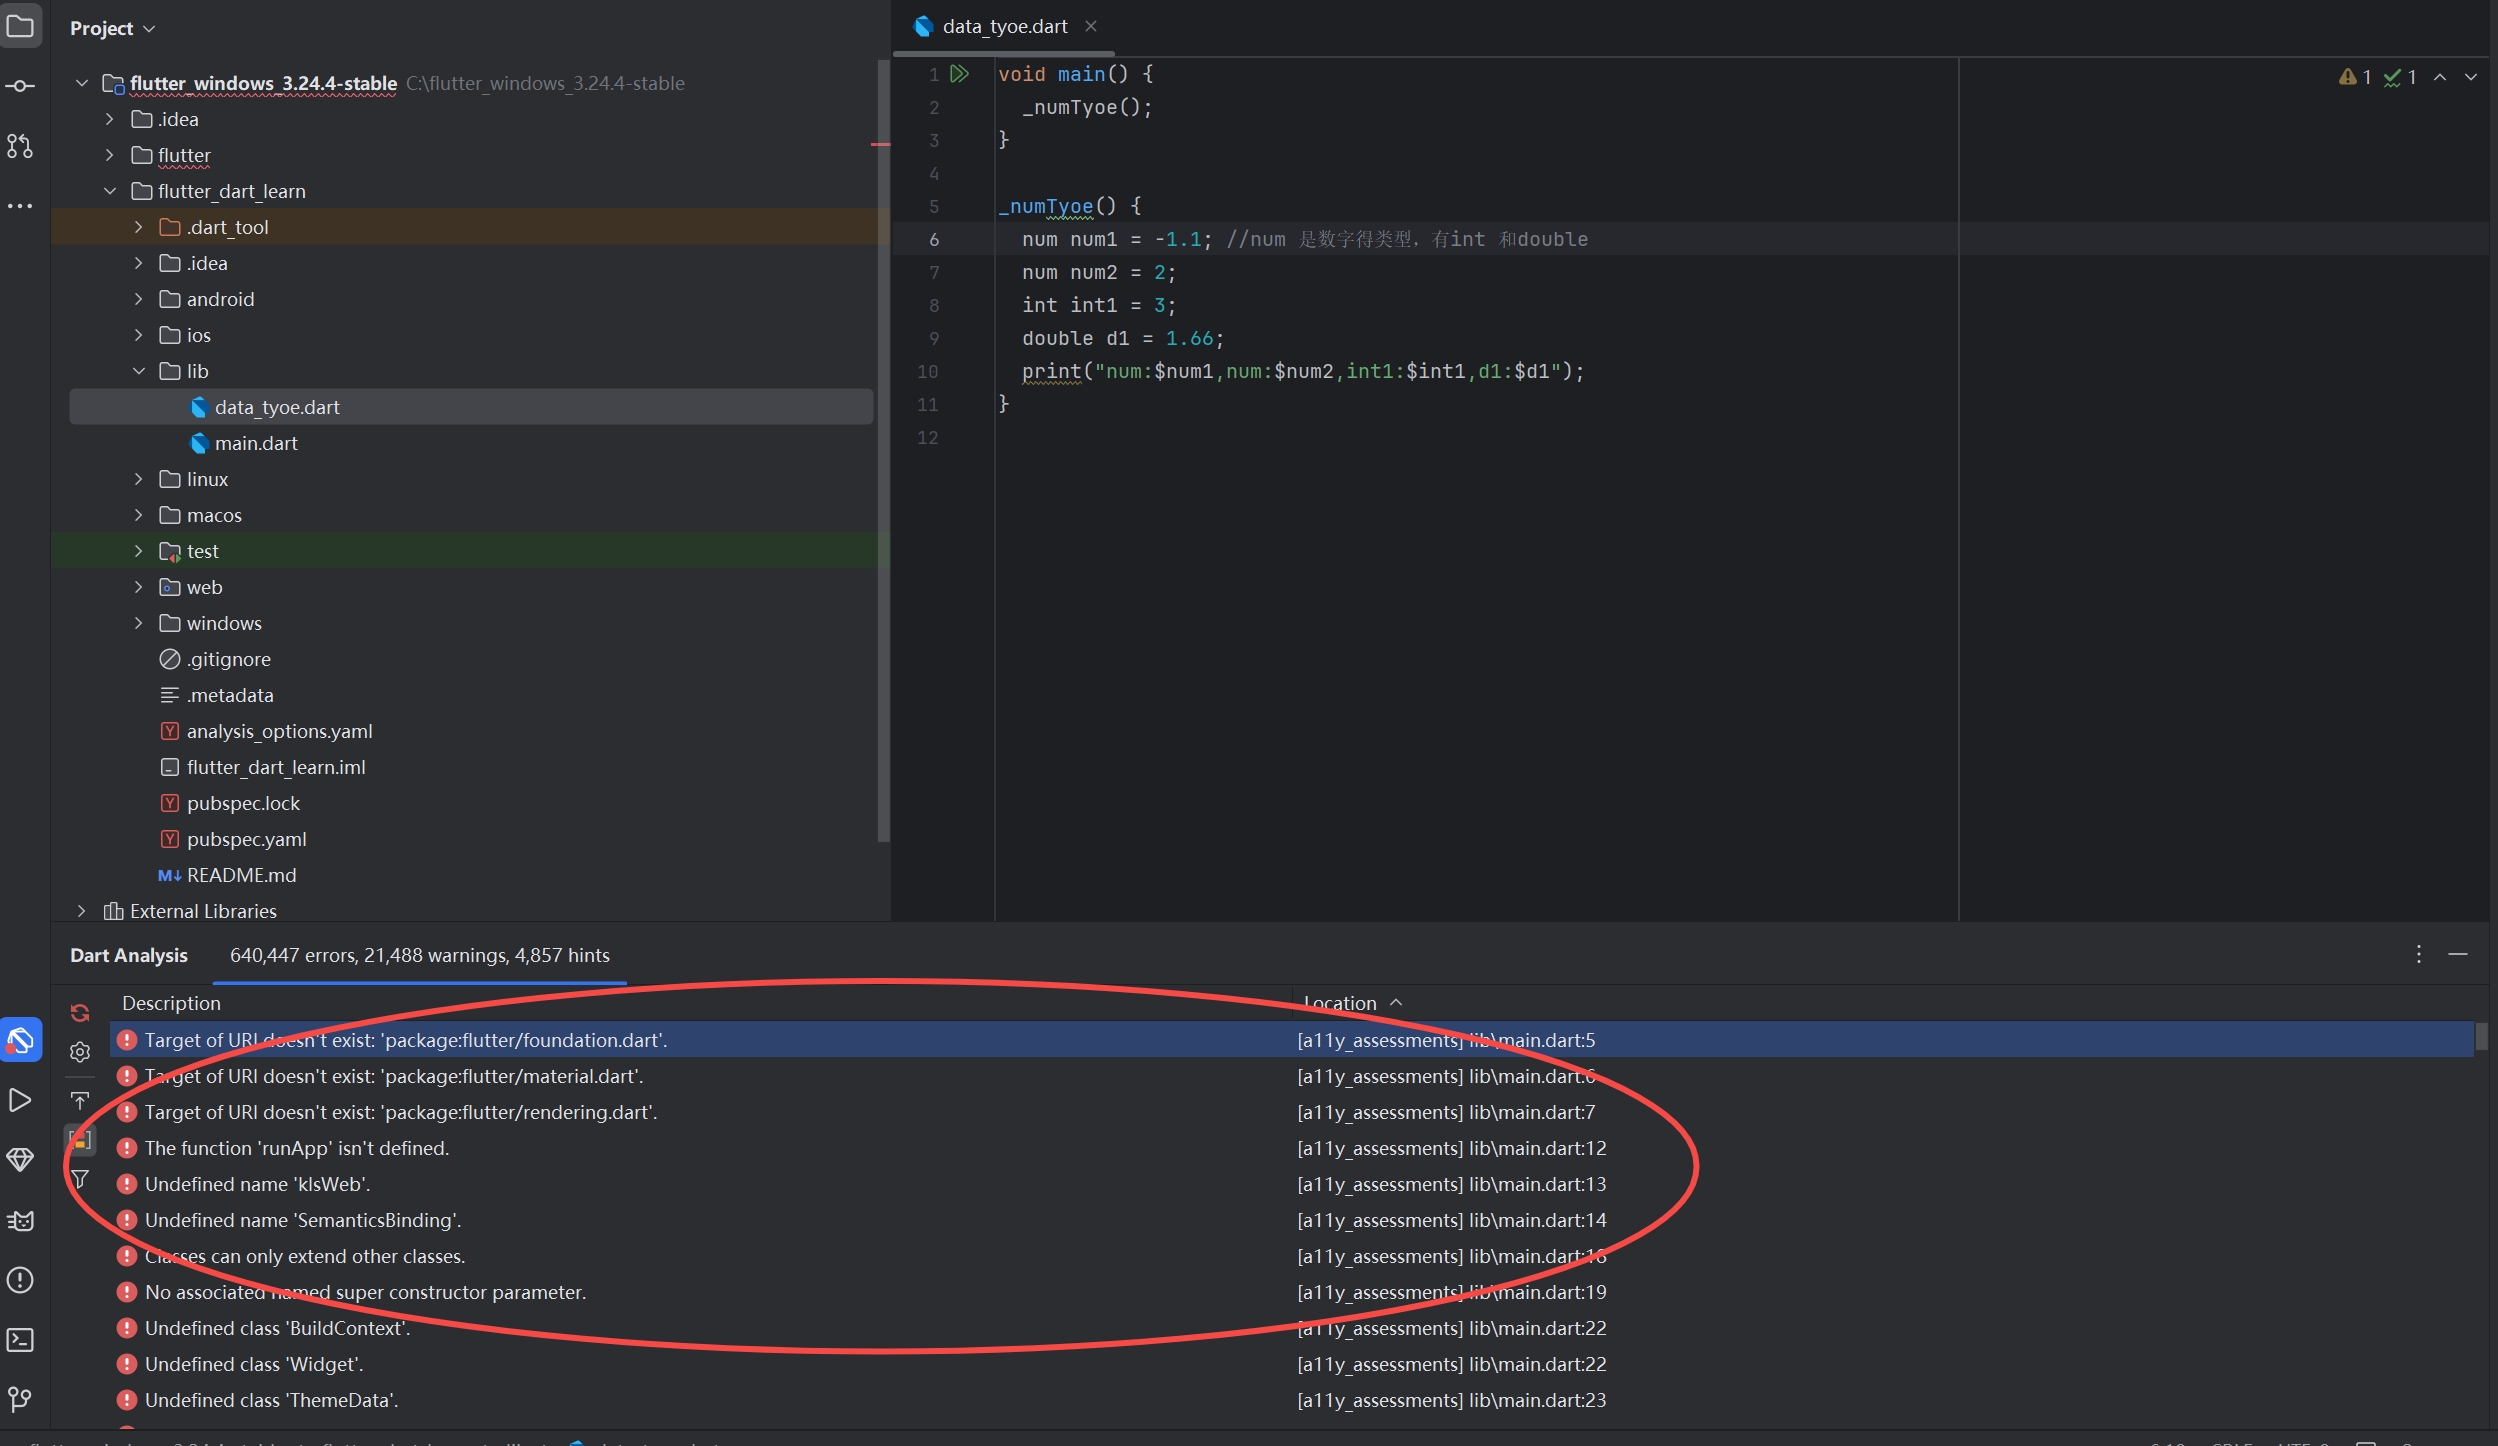The height and width of the screenshot is (1446, 2498).
Task: Select main.dart in project tree
Action: [256, 443]
